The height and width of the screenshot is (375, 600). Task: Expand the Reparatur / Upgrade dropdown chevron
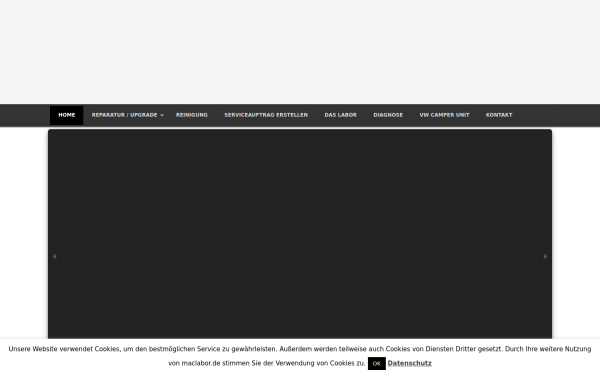point(162,115)
